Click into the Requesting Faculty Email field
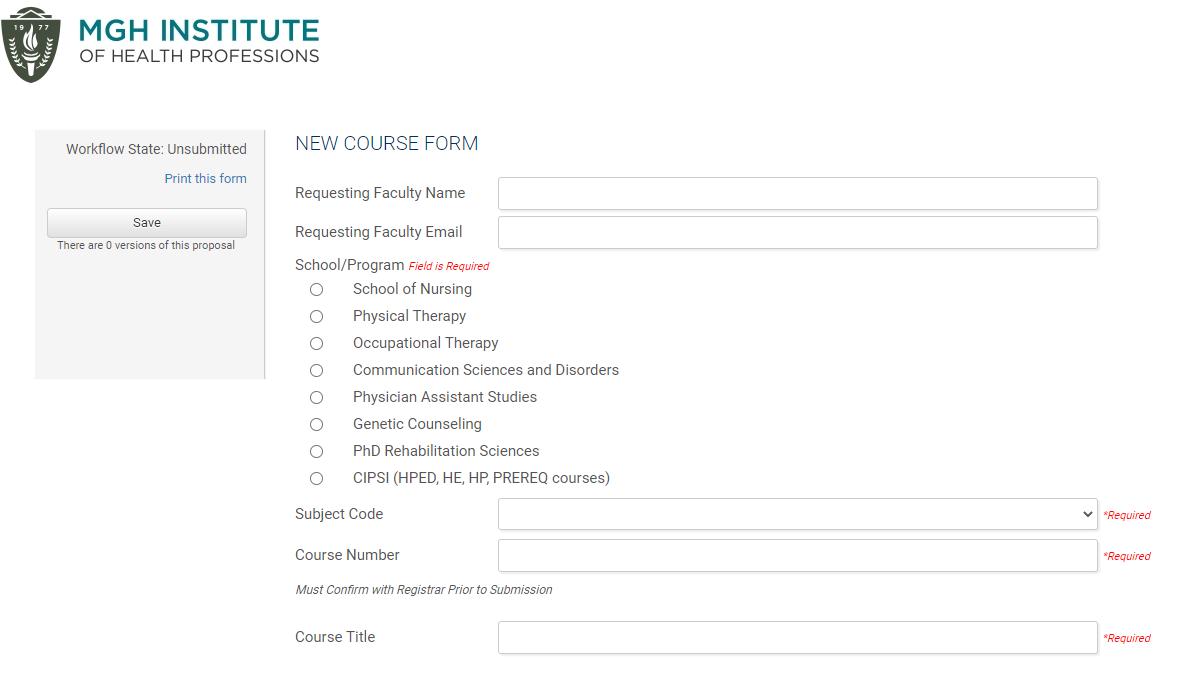The height and width of the screenshot is (674, 1187). [797, 232]
